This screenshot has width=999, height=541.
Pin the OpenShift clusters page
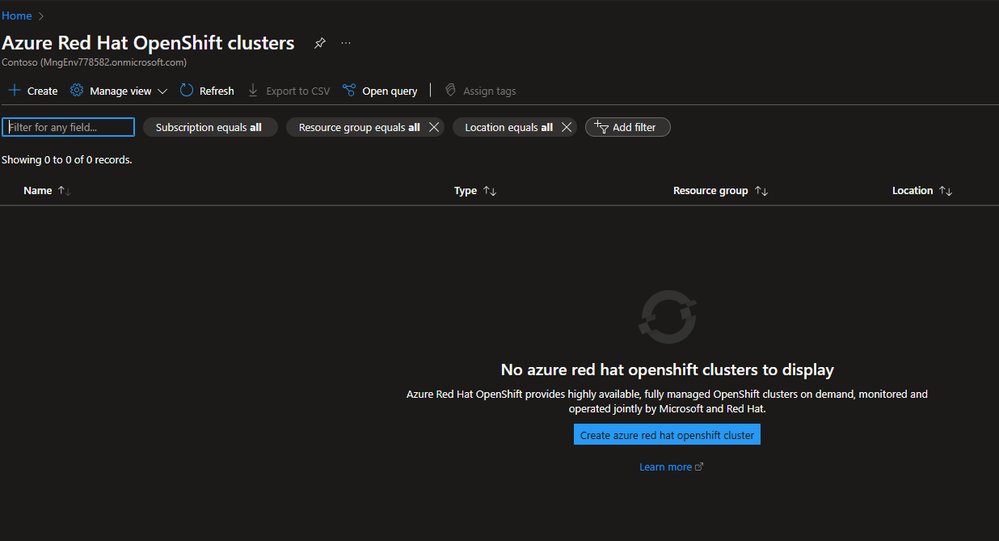point(320,43)
